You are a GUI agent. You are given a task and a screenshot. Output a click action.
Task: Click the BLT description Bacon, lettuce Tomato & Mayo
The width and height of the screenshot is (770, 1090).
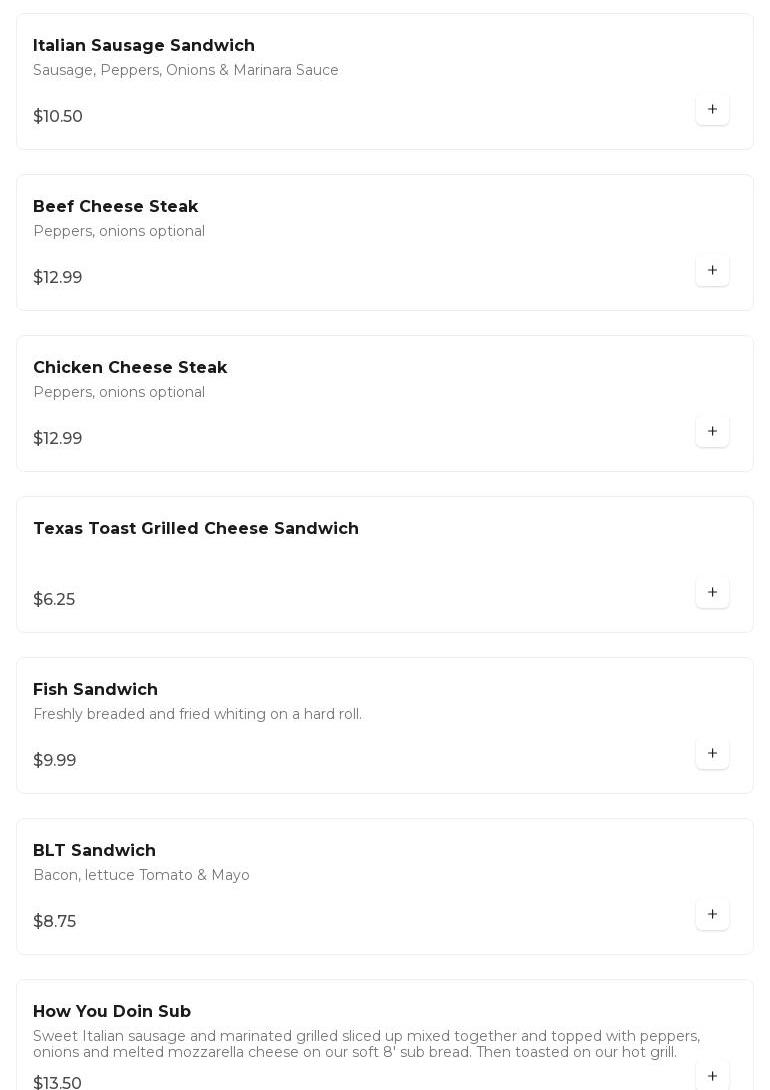tap(142, 875)
